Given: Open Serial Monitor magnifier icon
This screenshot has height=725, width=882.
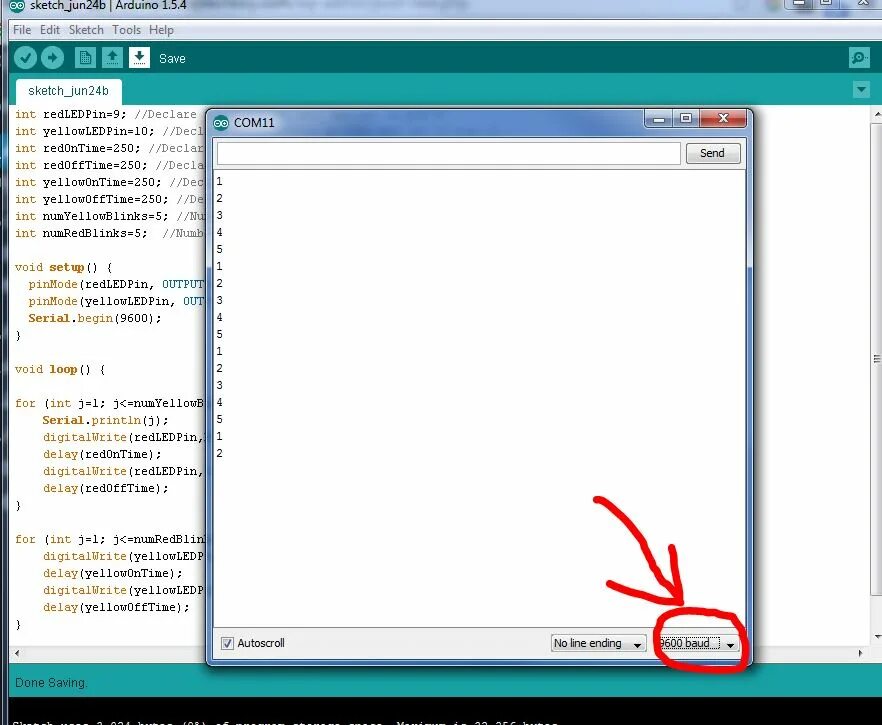Looking at the screenshot, I should click(x=859, y=57).
